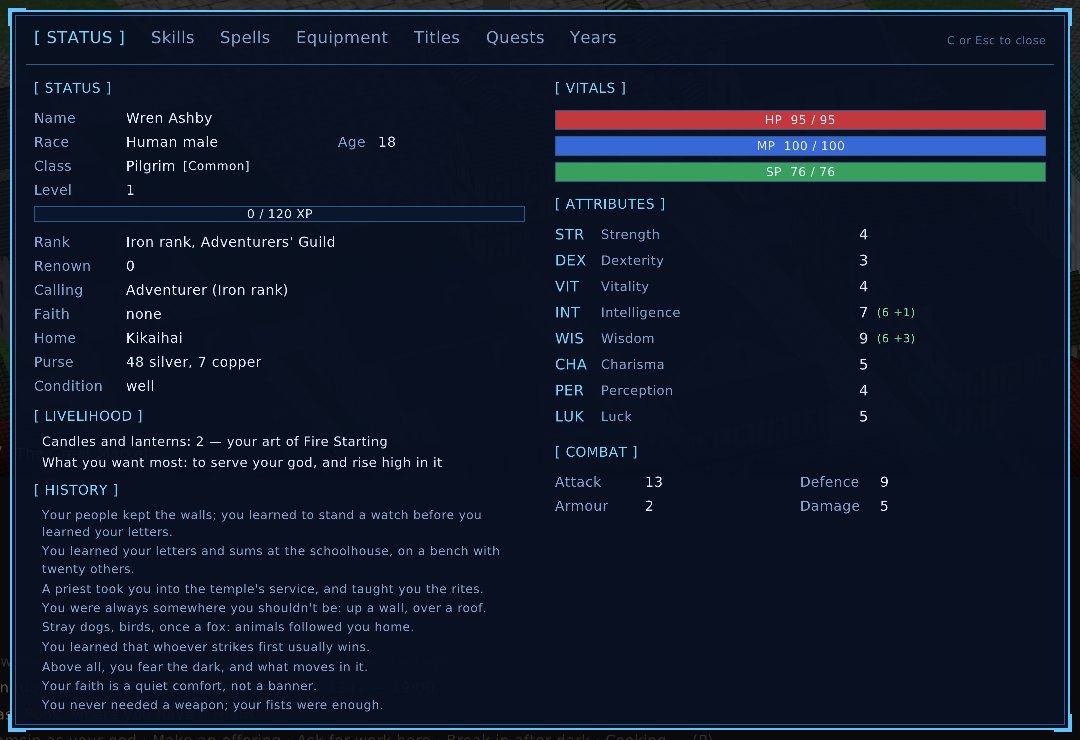Click 'Your people kept the walls' history line

point(262,524)
